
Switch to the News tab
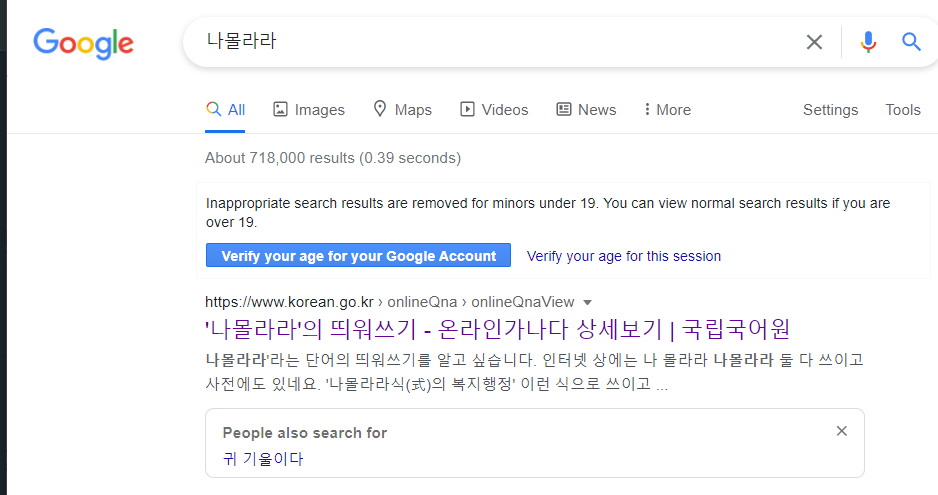coord(586,110)
